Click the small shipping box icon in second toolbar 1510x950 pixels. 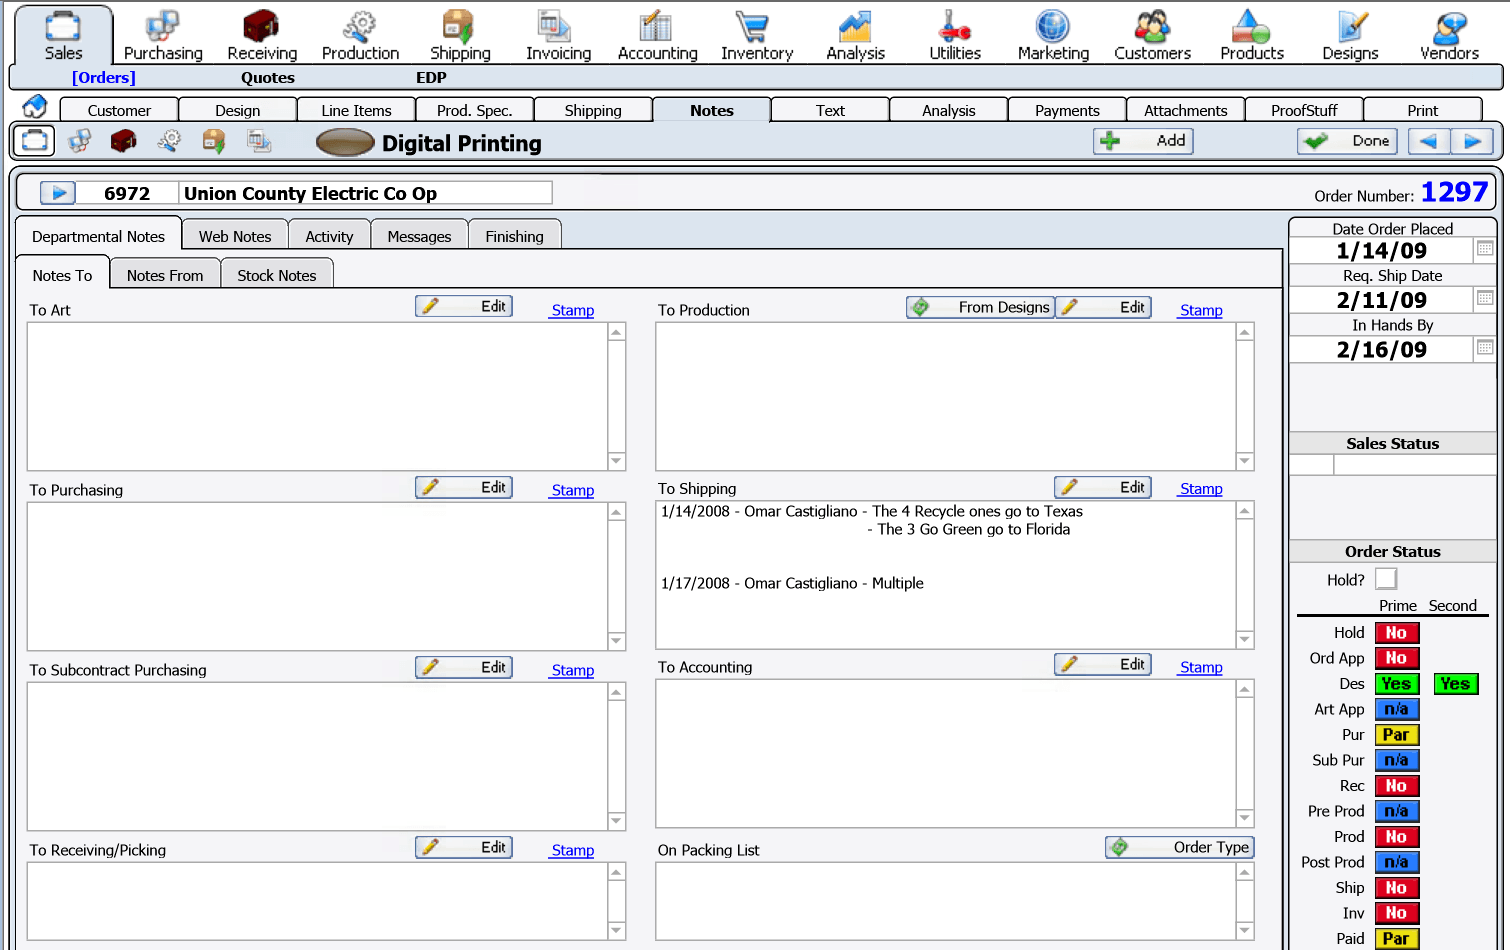point(213,141)
